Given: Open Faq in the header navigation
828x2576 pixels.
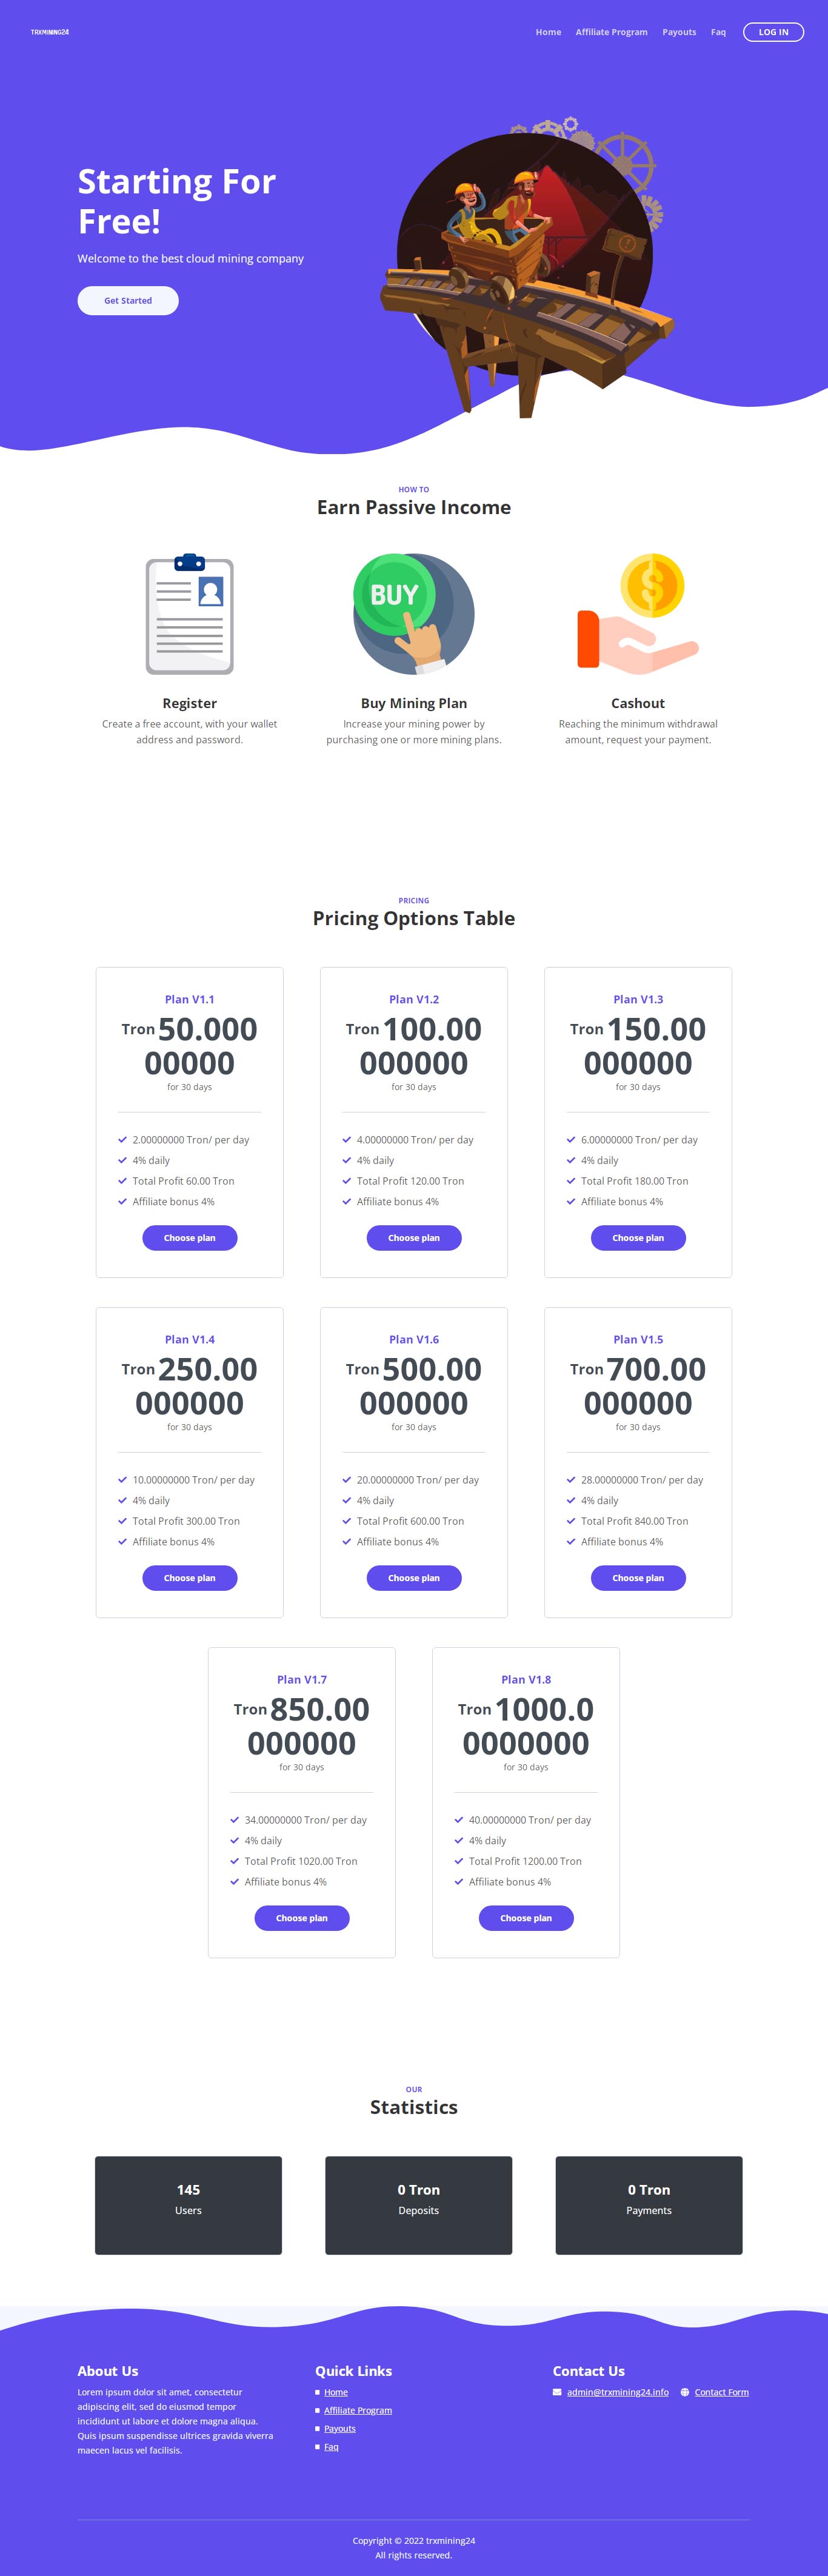Looking at the screenshot, I should coord(718,32).
